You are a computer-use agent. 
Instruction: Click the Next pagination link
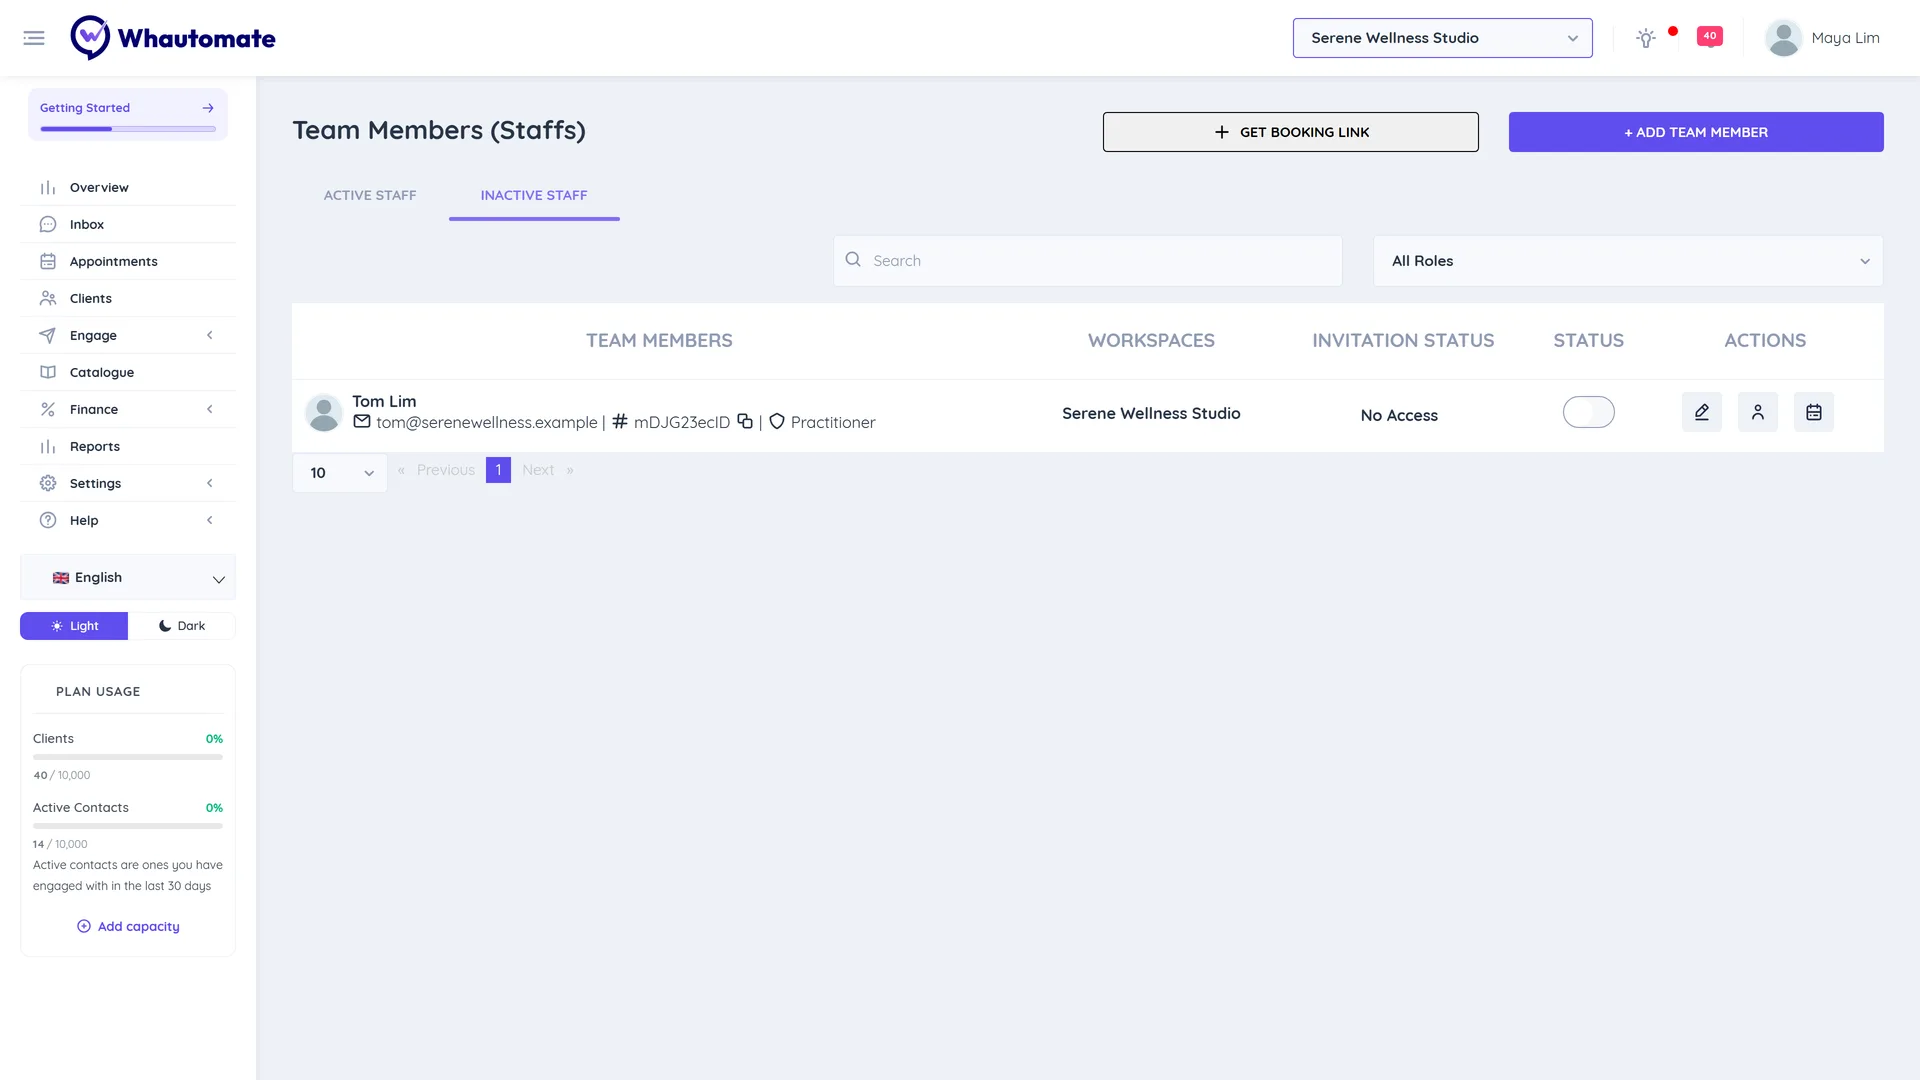(538, 470)
